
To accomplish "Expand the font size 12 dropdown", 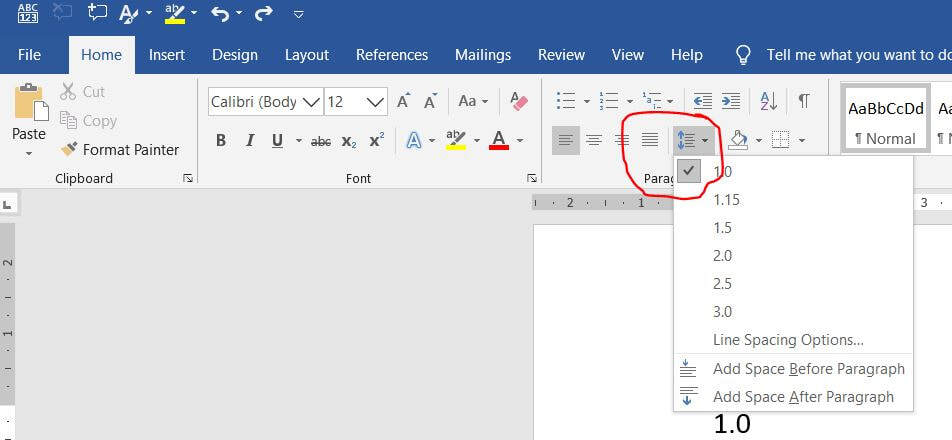I will coord(375,102).
